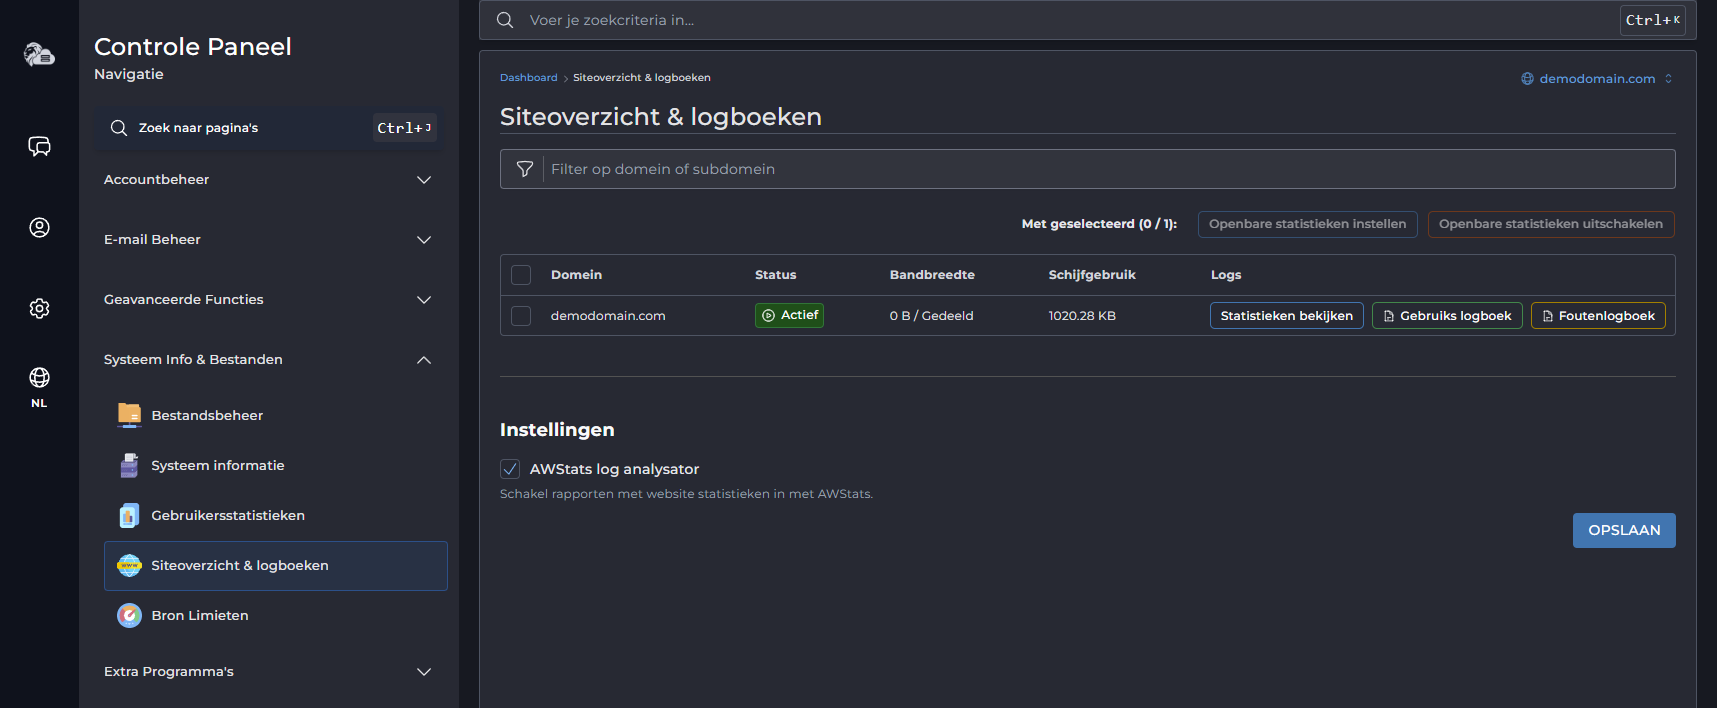Open the user profile icon
Viewport: 1717px width, 708px height.
(x=39, y=228)
